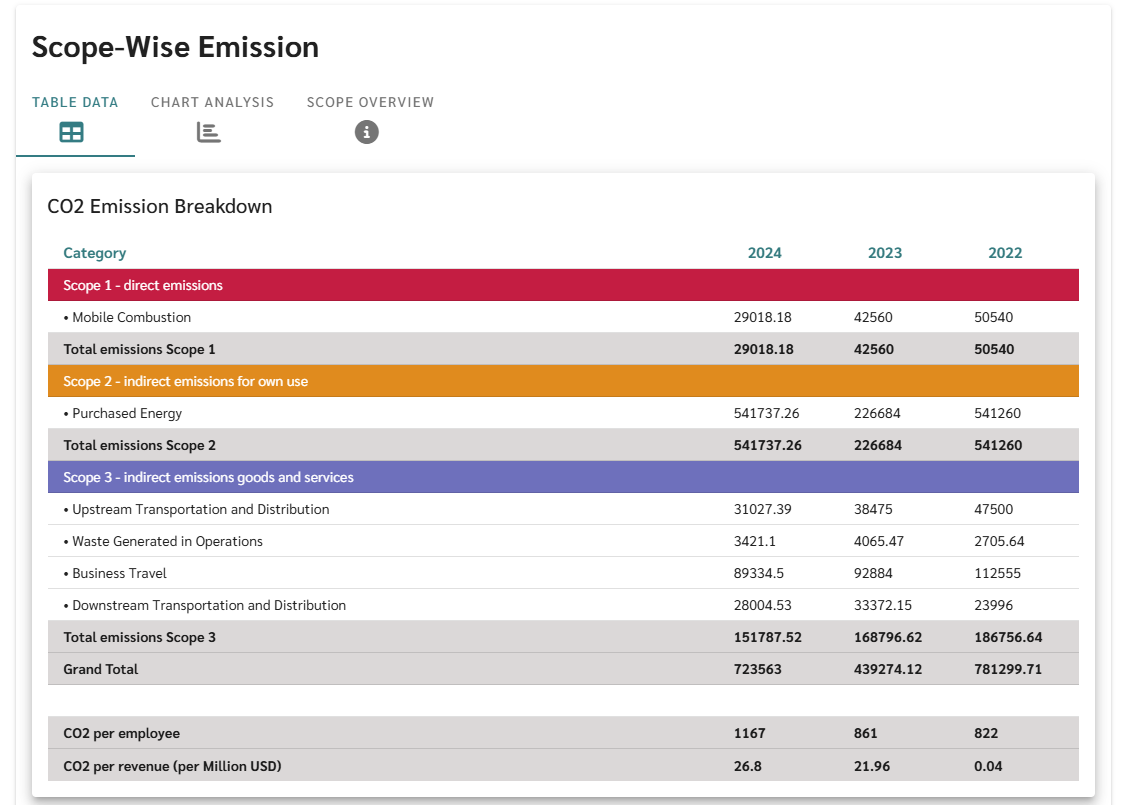This screenshot has width=1127, height=805.
Task: Click the Scope 3 total 2023 value 168796.62
Action: pos(888,638)
